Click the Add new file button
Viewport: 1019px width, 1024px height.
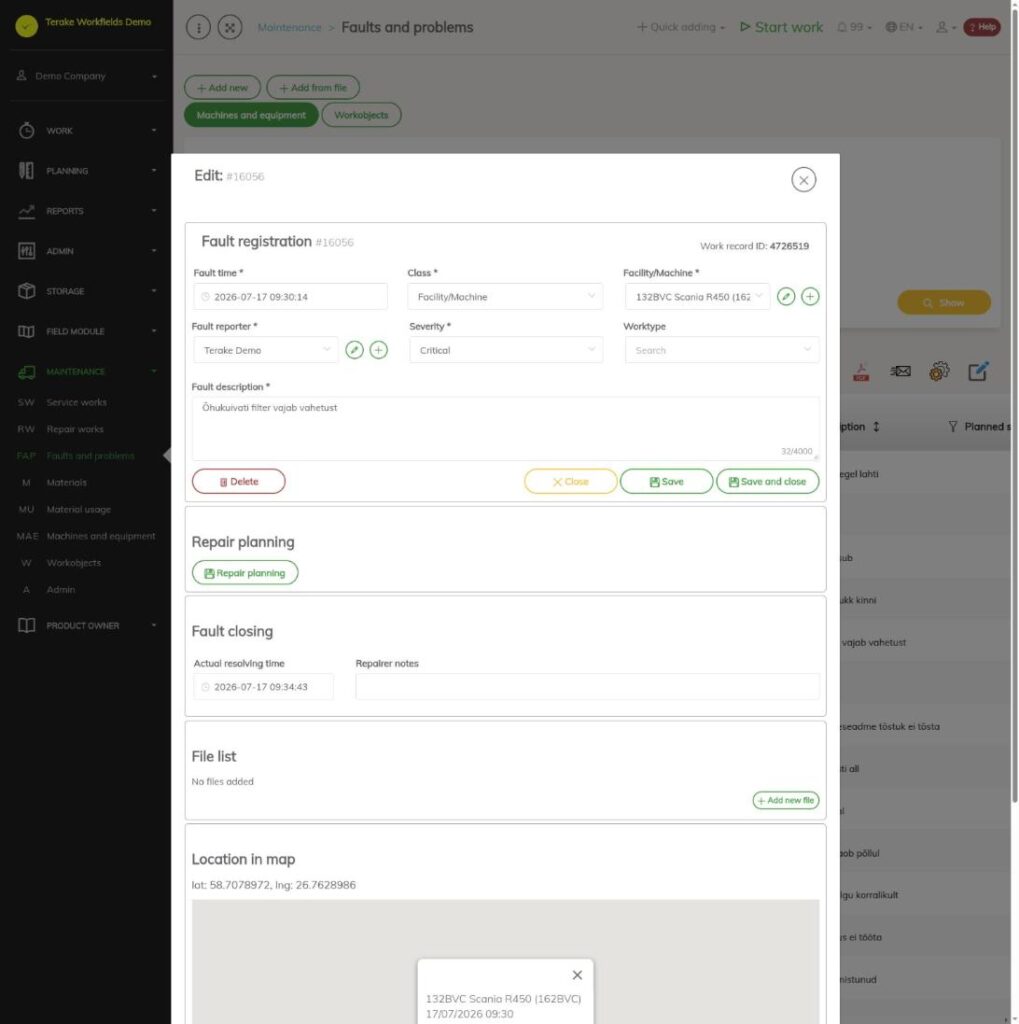pos(786,800)
